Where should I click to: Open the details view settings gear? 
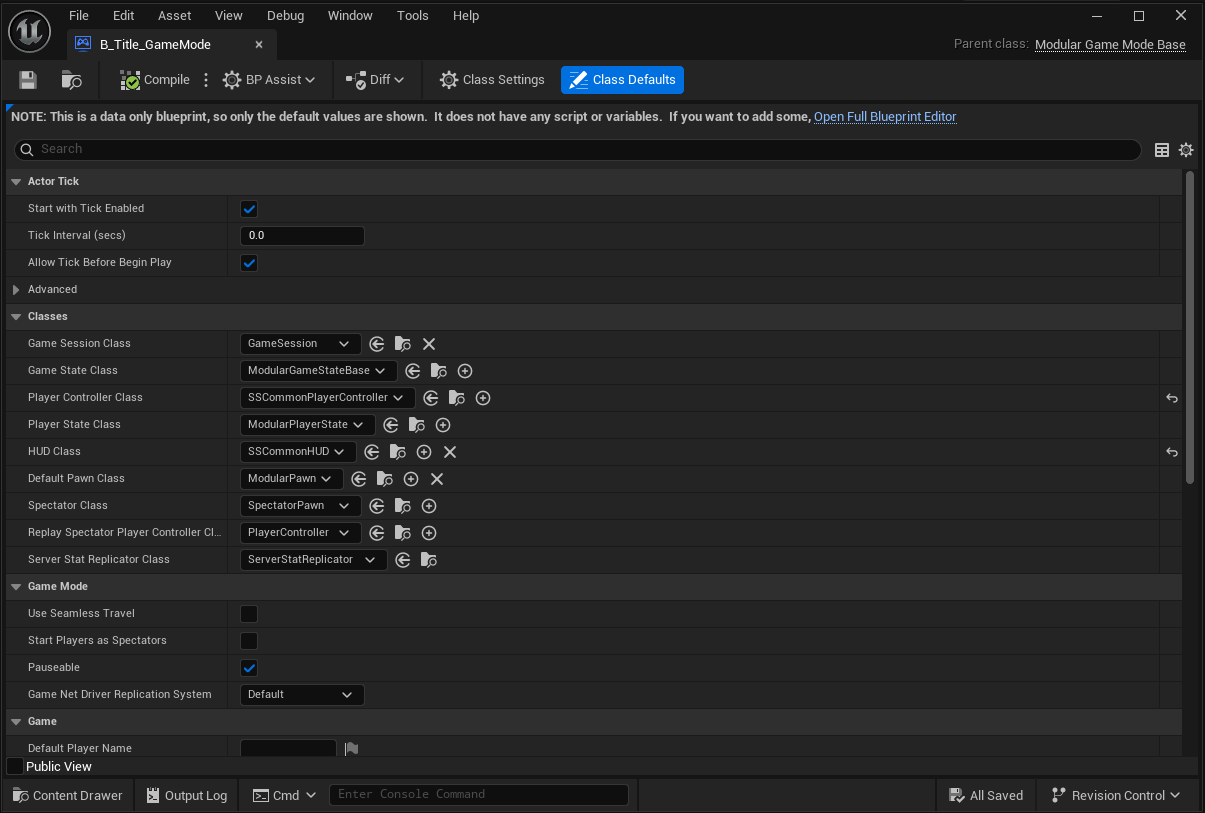coord(1186,149)
